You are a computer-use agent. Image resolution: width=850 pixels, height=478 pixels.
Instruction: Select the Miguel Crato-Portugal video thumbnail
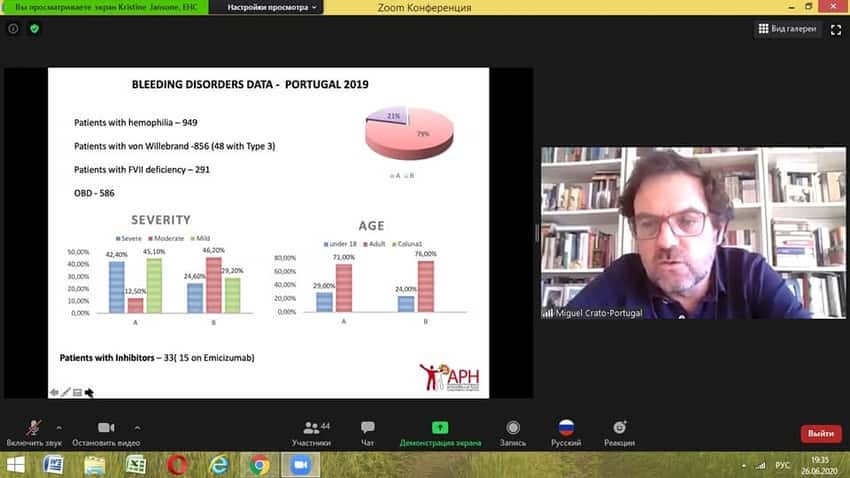693,232
